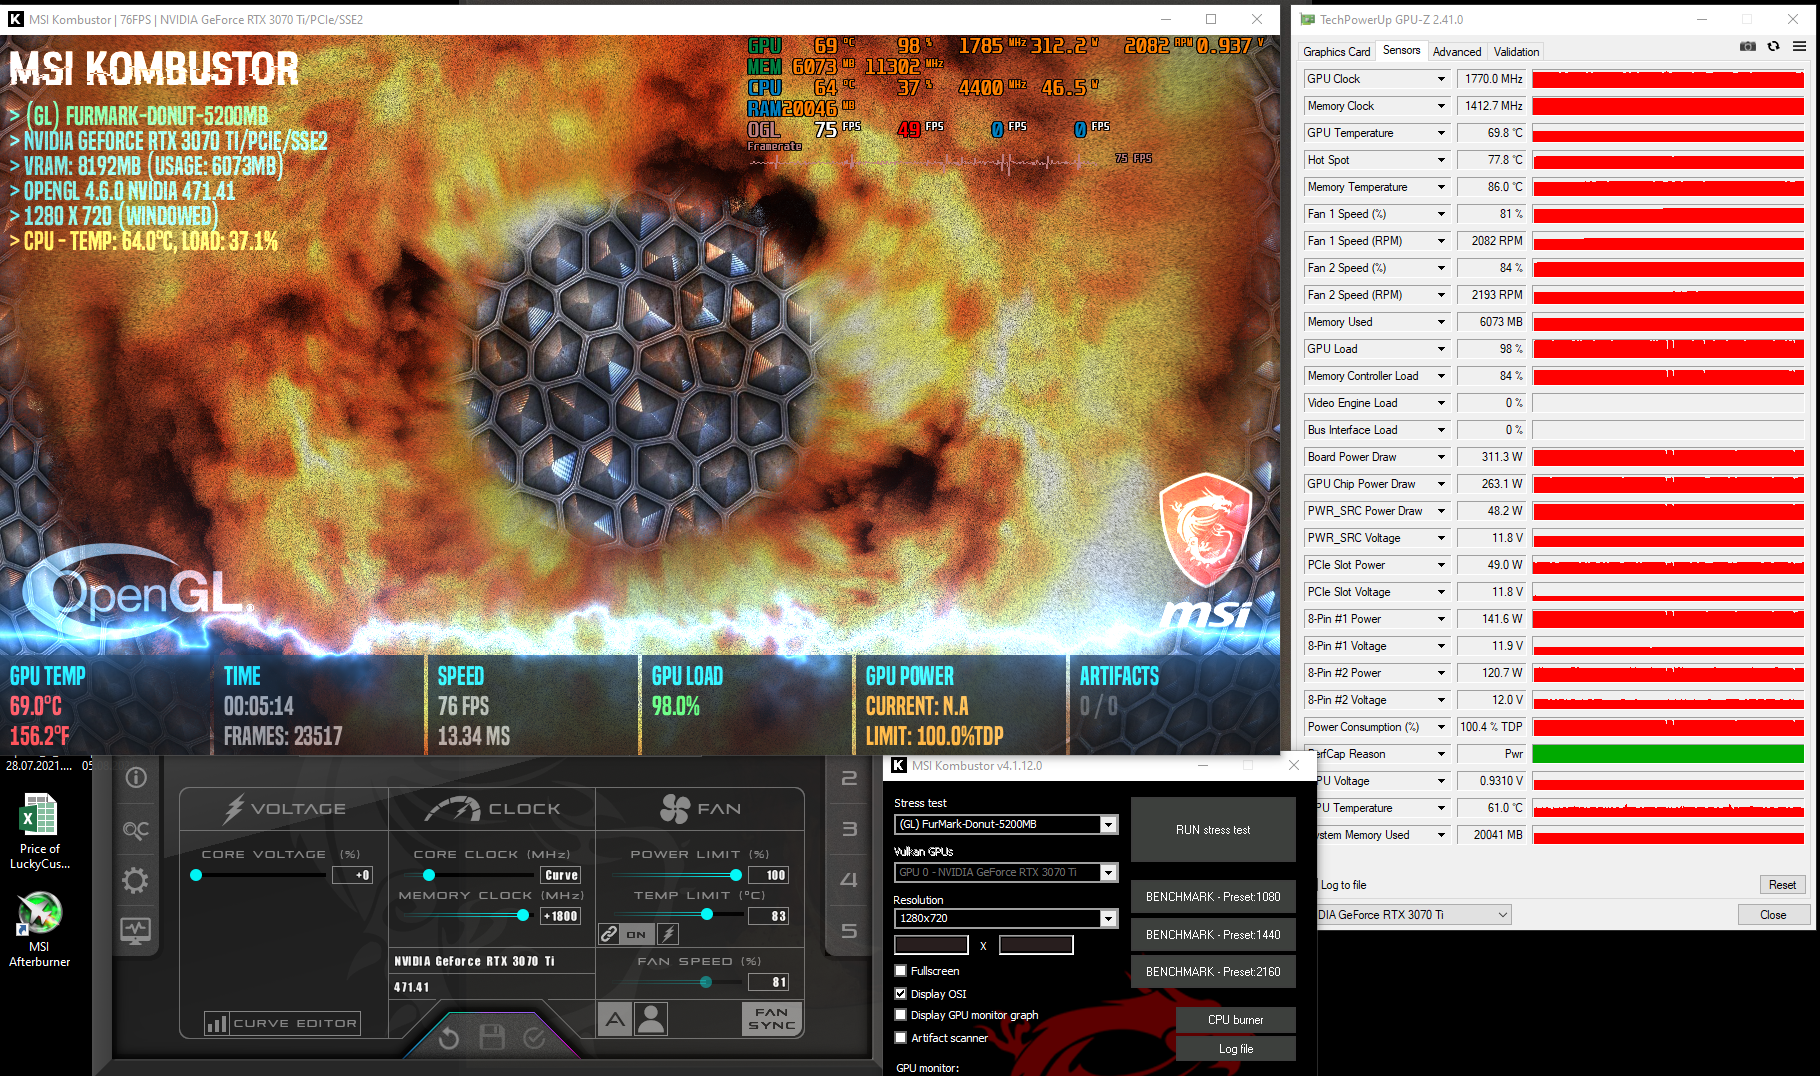The image size is (1820, 1076).
Task: Switch to the Graphics Card tab
Action: [x=1336, y=52]
